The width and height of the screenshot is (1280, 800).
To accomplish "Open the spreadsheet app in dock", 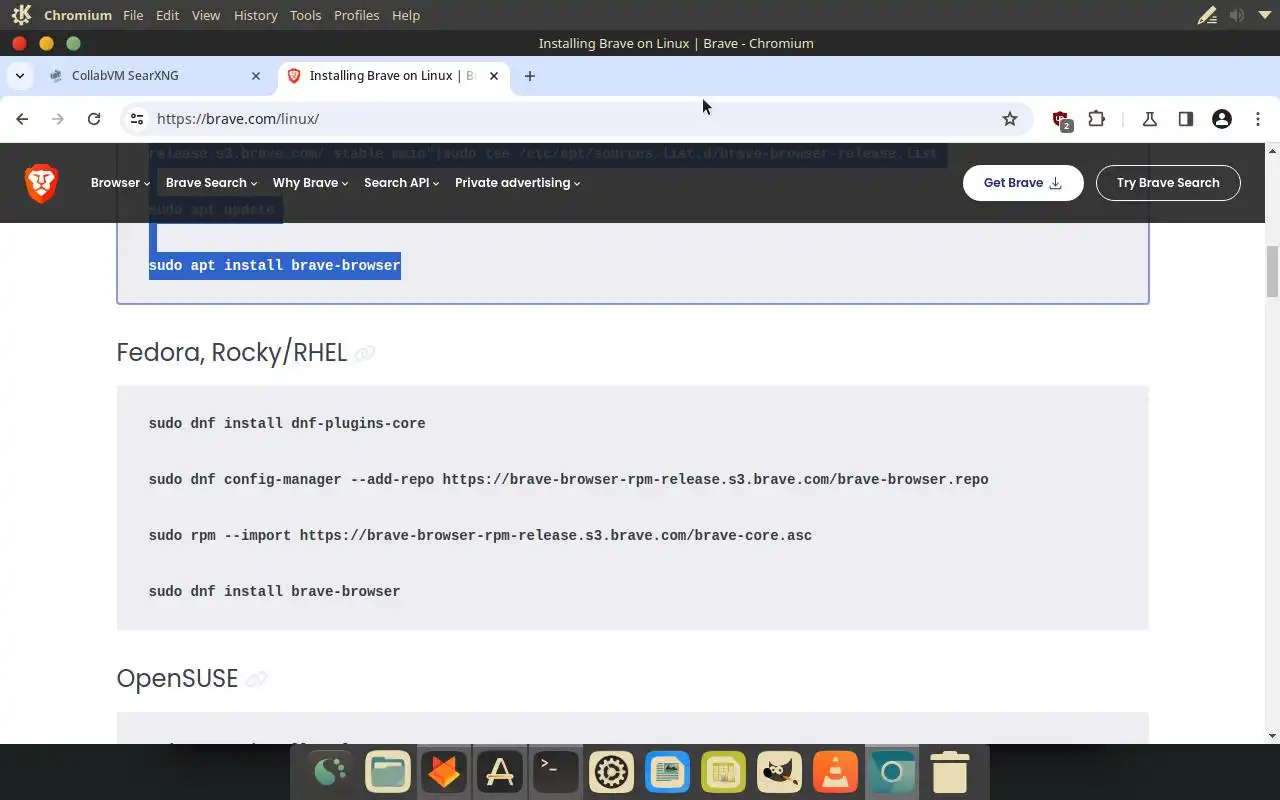I will click(723, 772).
